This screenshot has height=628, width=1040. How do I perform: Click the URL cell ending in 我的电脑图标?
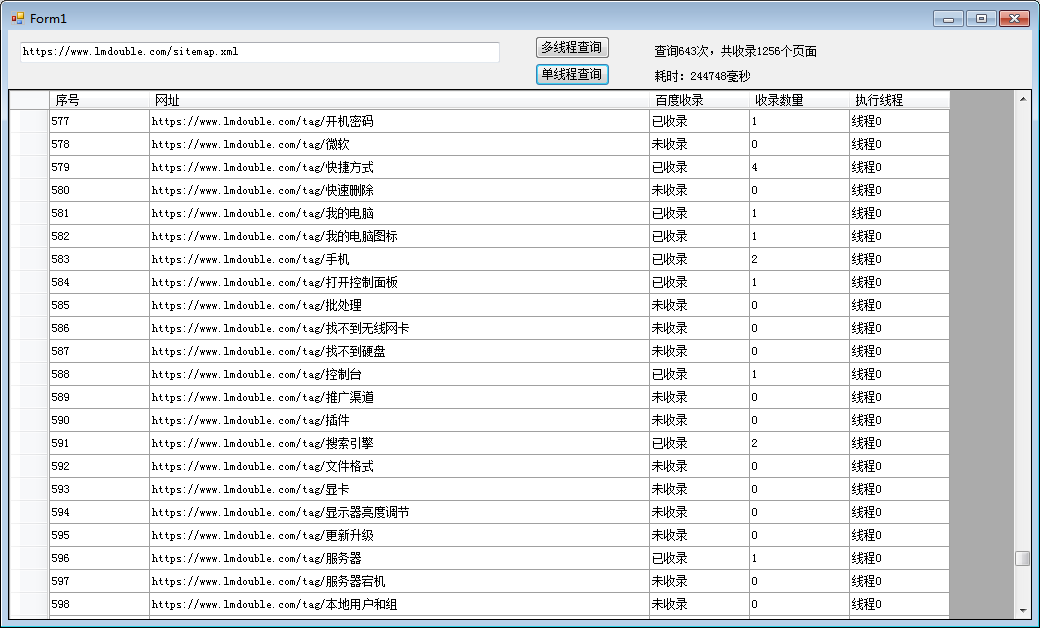[x=399, y=236]
